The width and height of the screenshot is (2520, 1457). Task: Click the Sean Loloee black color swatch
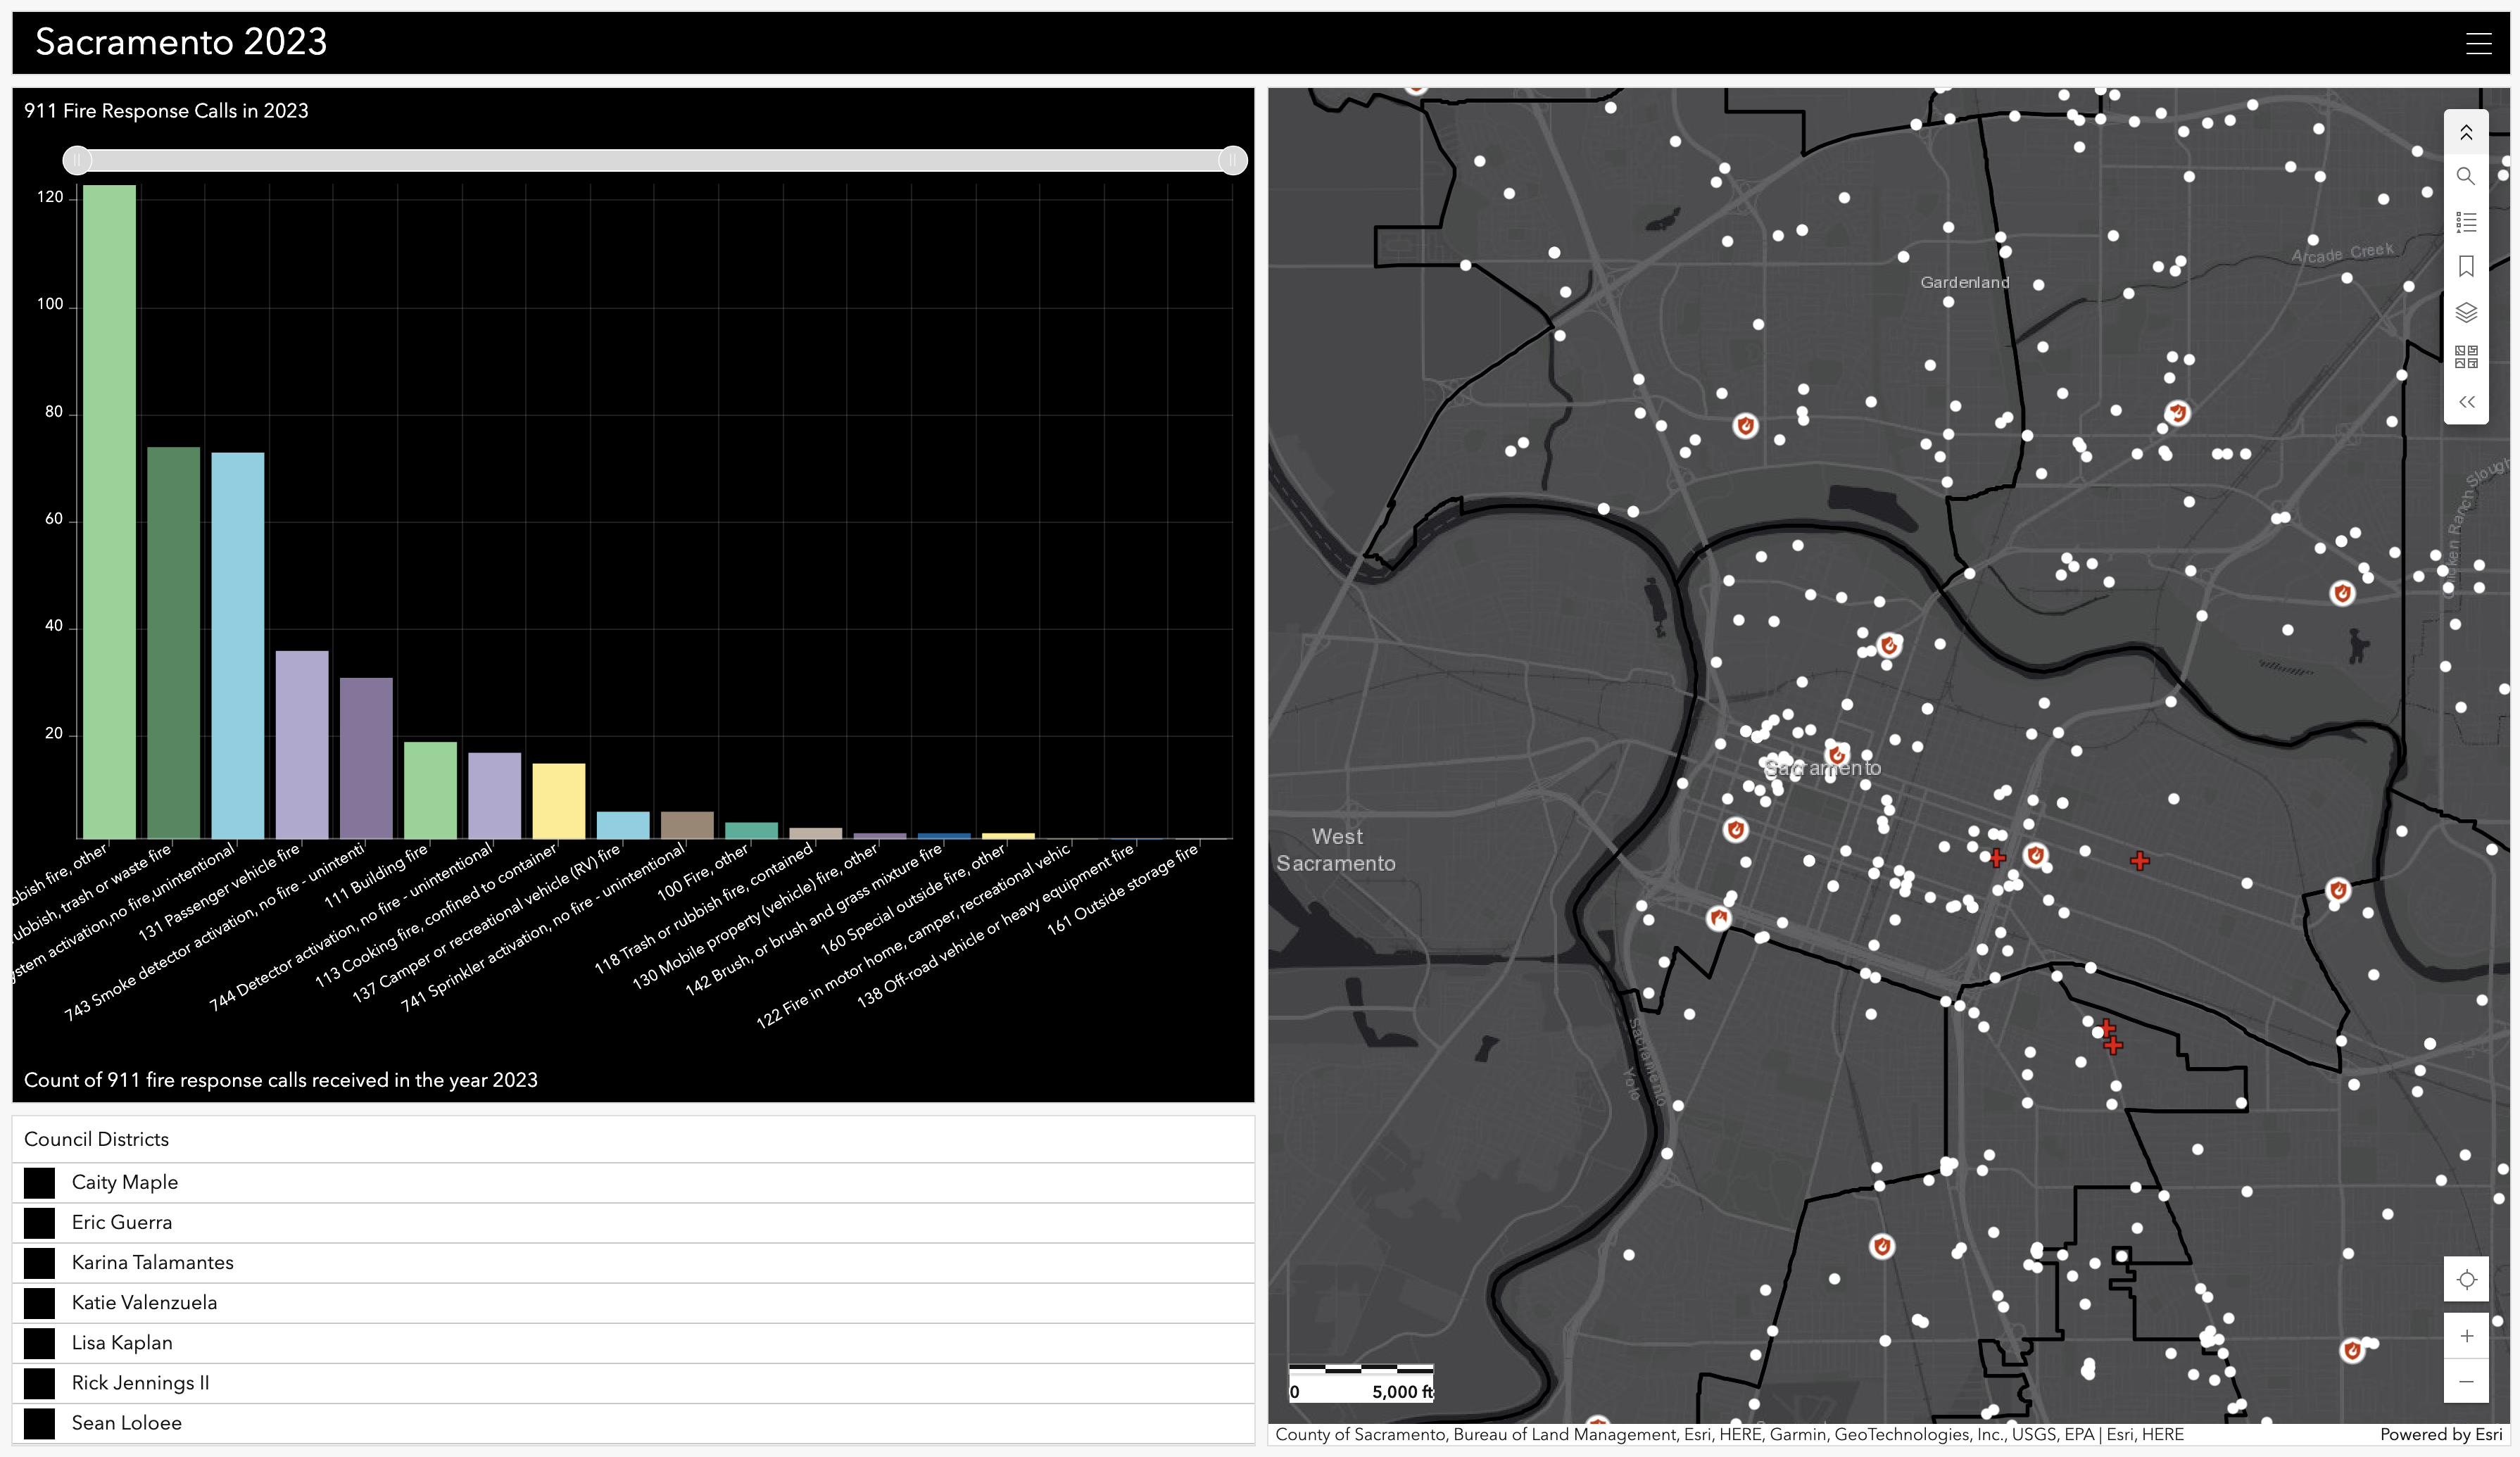(39, 1423)
